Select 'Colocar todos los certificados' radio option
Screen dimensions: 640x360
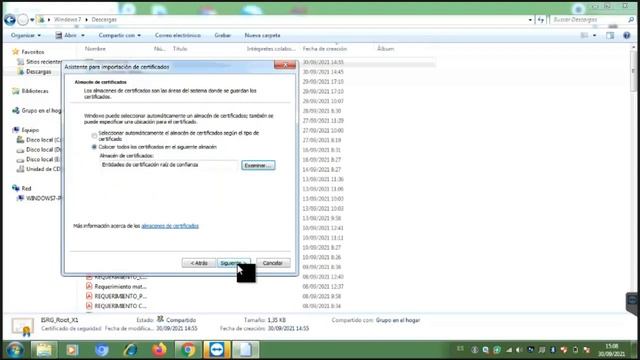[94, 147]
